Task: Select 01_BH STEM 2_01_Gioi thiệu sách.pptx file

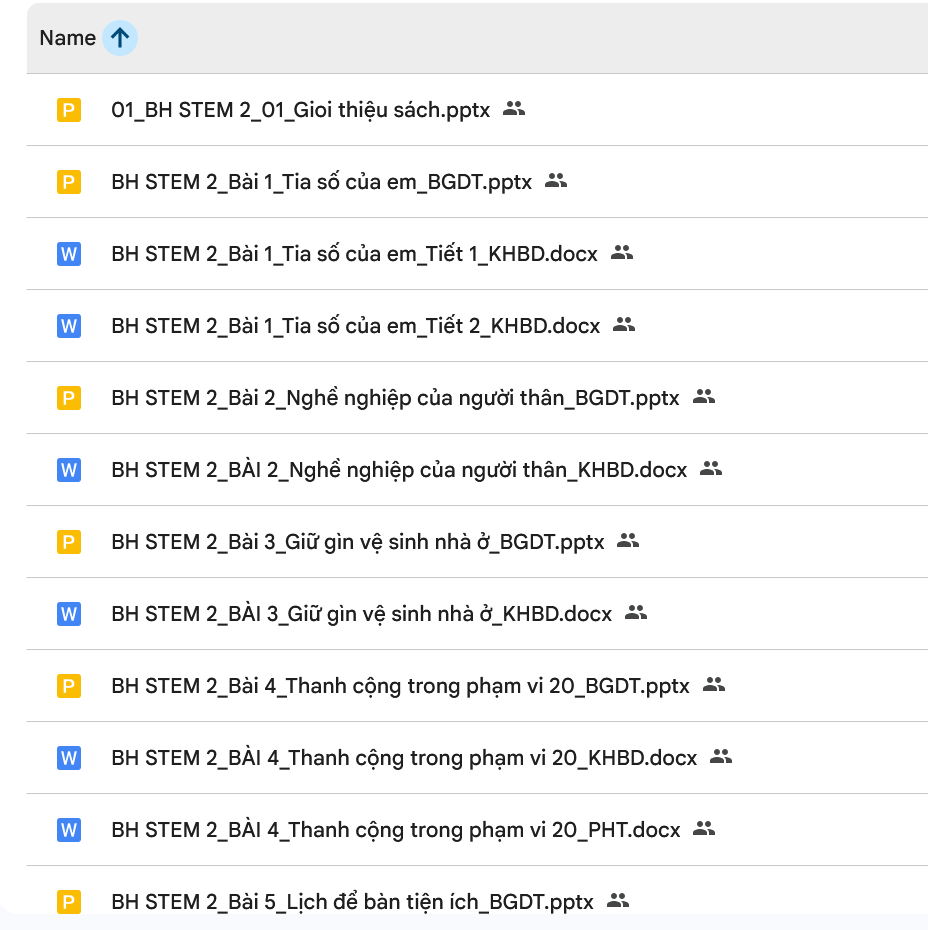Action: click(300, 110)
